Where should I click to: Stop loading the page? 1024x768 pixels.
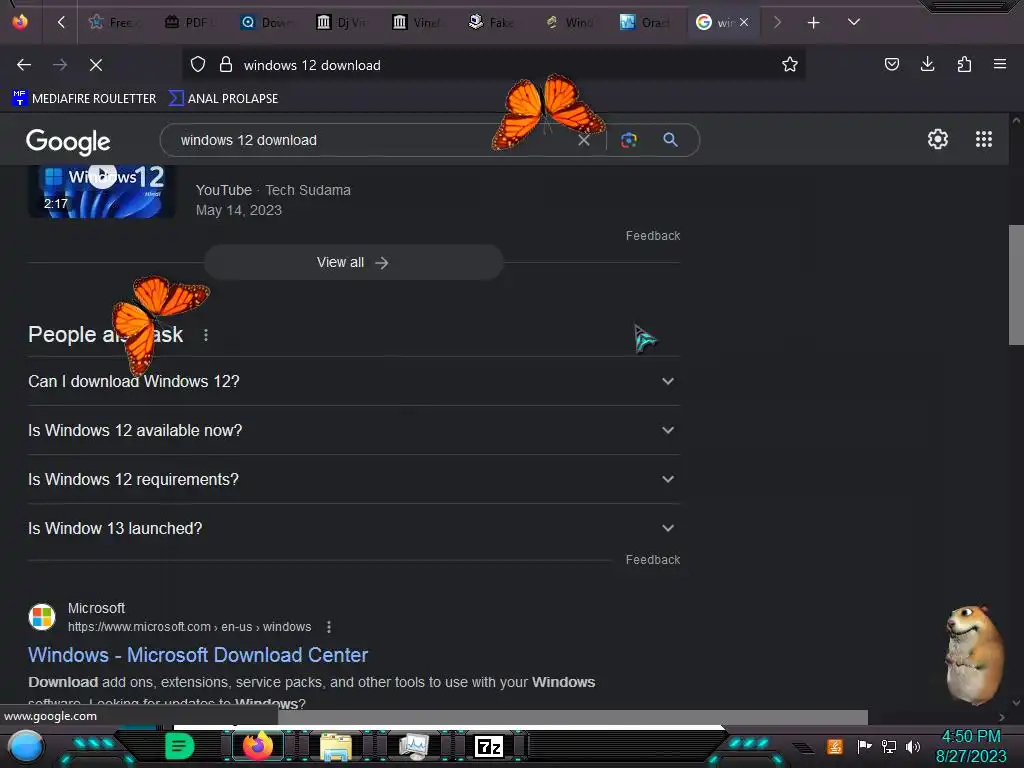tap(96, 65)
